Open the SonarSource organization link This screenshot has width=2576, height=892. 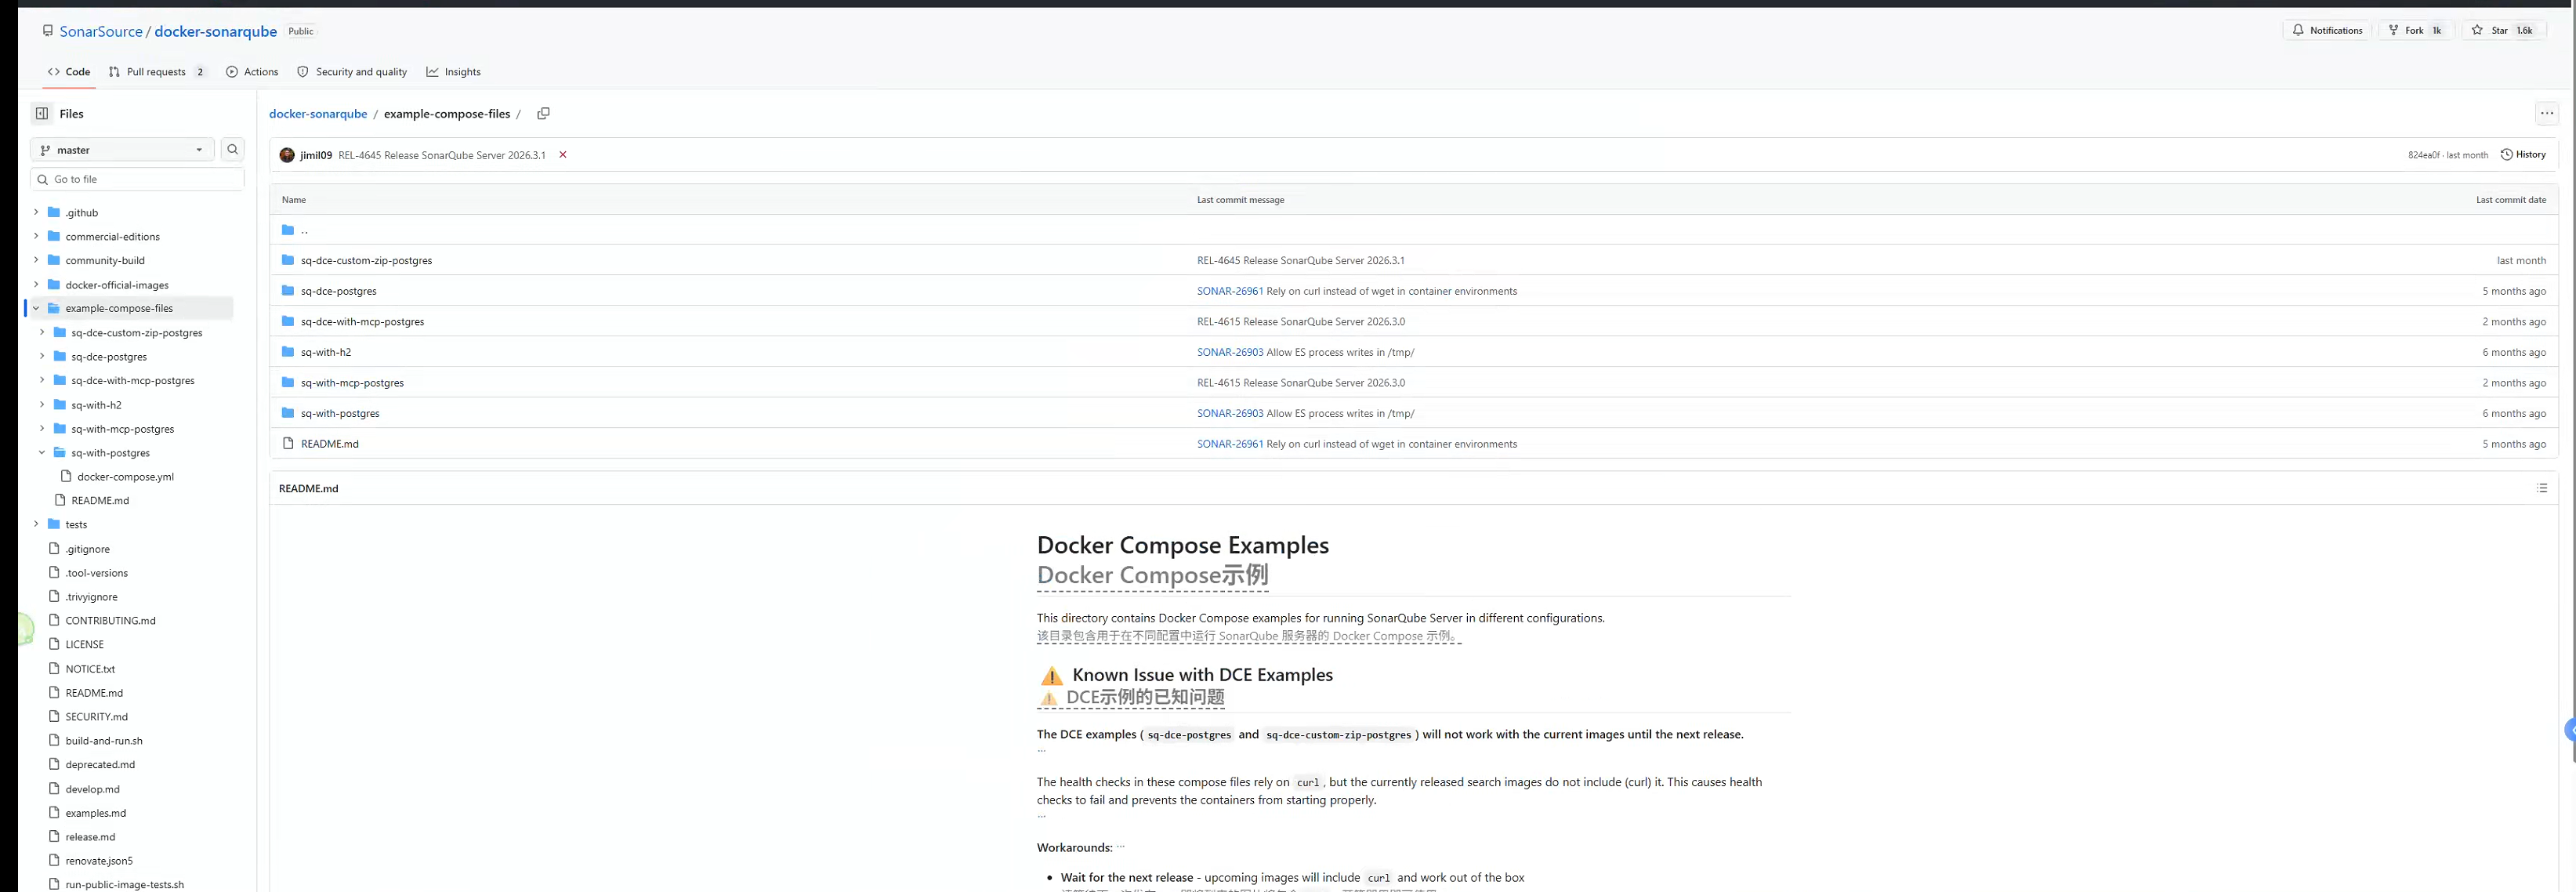click(x=101, y=31)
